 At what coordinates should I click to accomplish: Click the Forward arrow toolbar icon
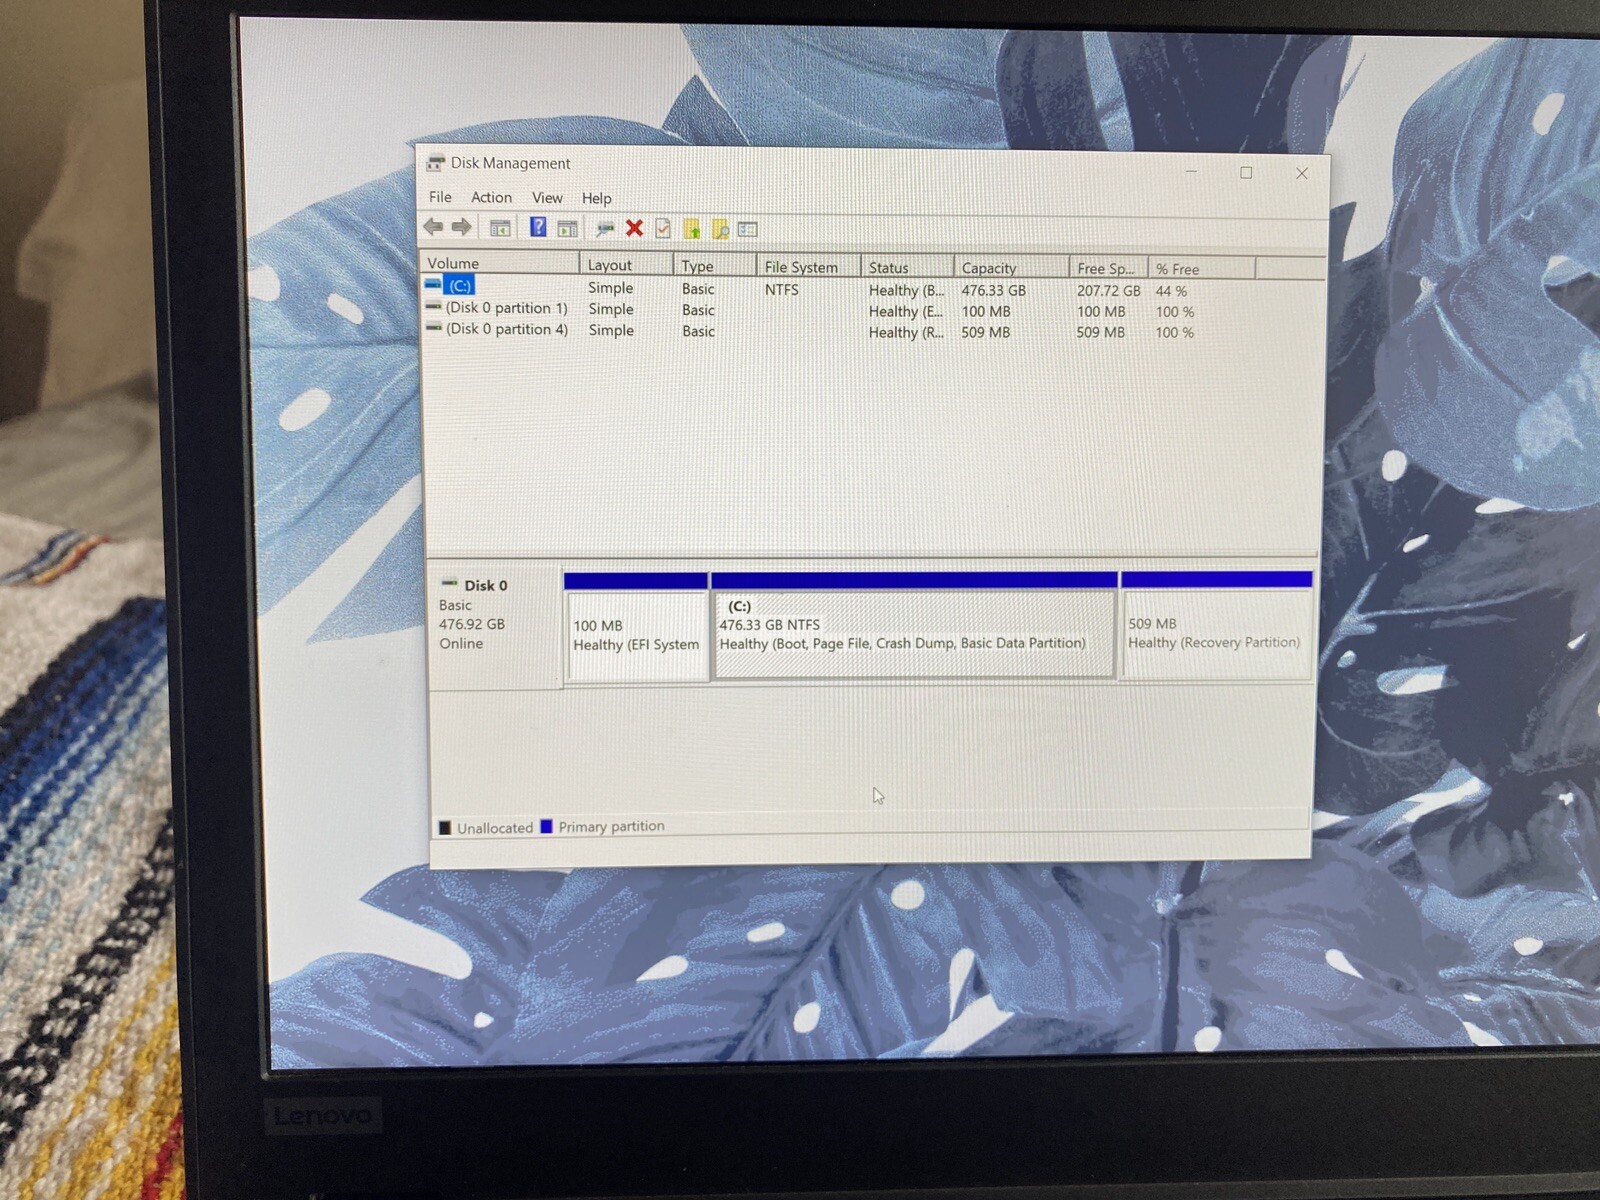(461, 227)
